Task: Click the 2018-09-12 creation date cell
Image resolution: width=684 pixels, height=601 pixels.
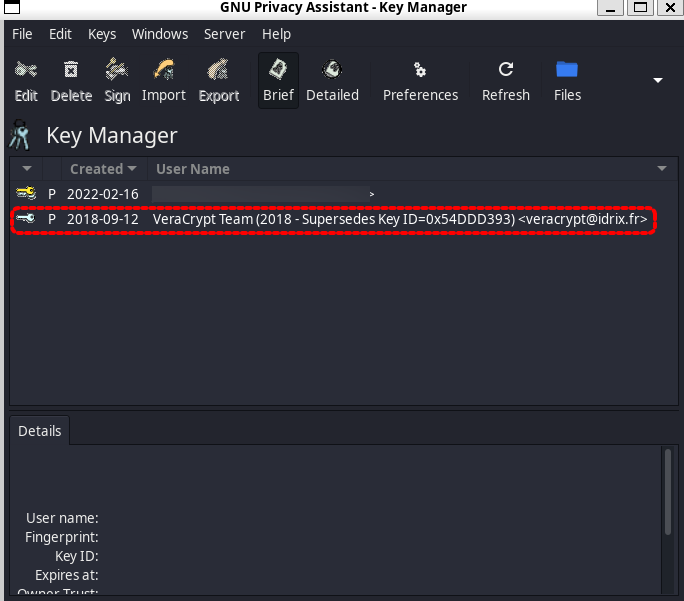Action: pos(103,219)
